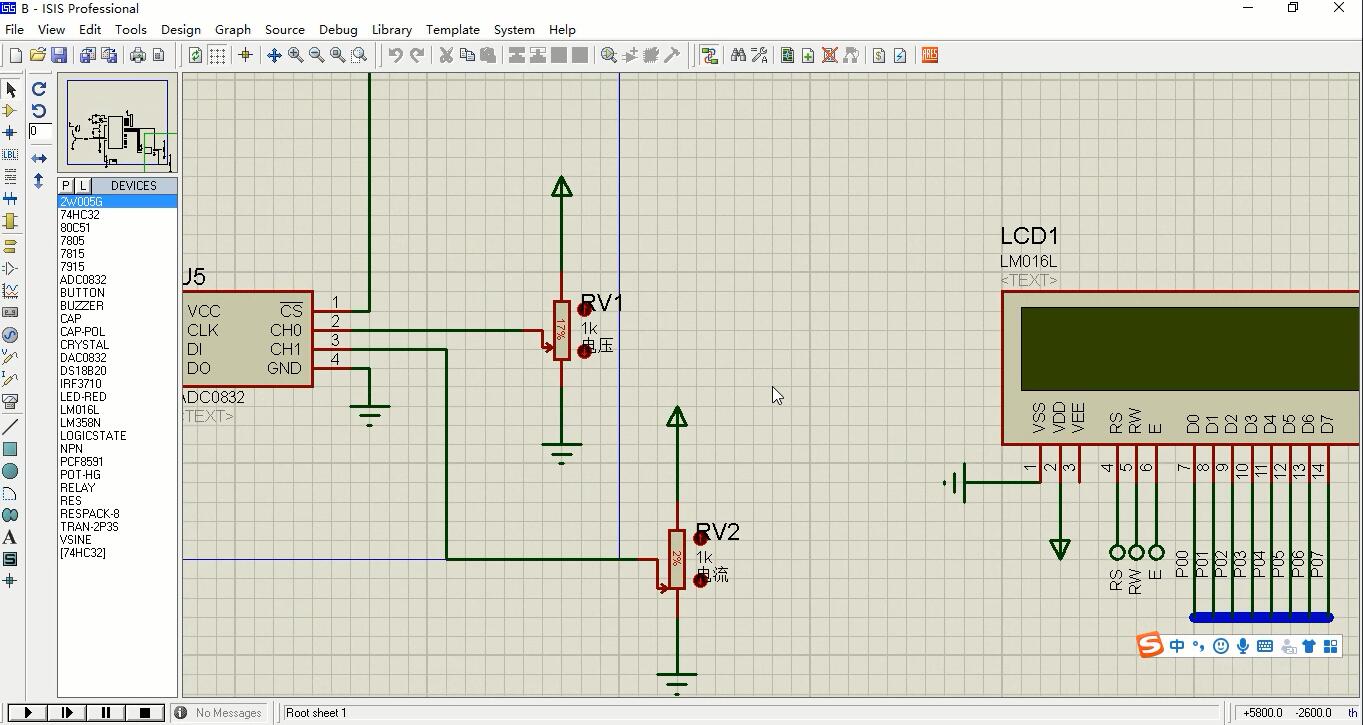Click the schematic overview thumbnail
1363x725 pixels.
[118, 124]
